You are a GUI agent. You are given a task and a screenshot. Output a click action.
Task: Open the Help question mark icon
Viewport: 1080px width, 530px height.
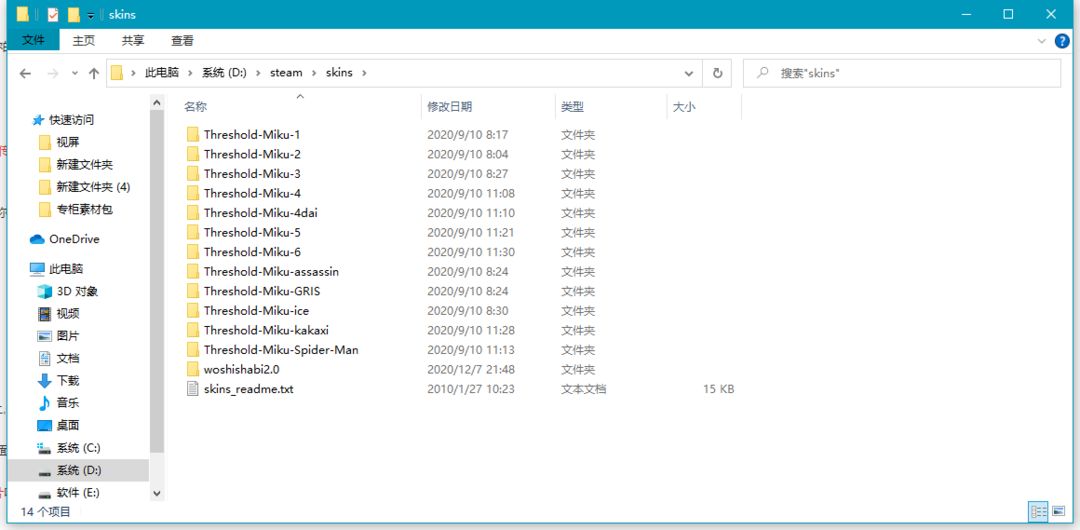[x=1062, y=41]
